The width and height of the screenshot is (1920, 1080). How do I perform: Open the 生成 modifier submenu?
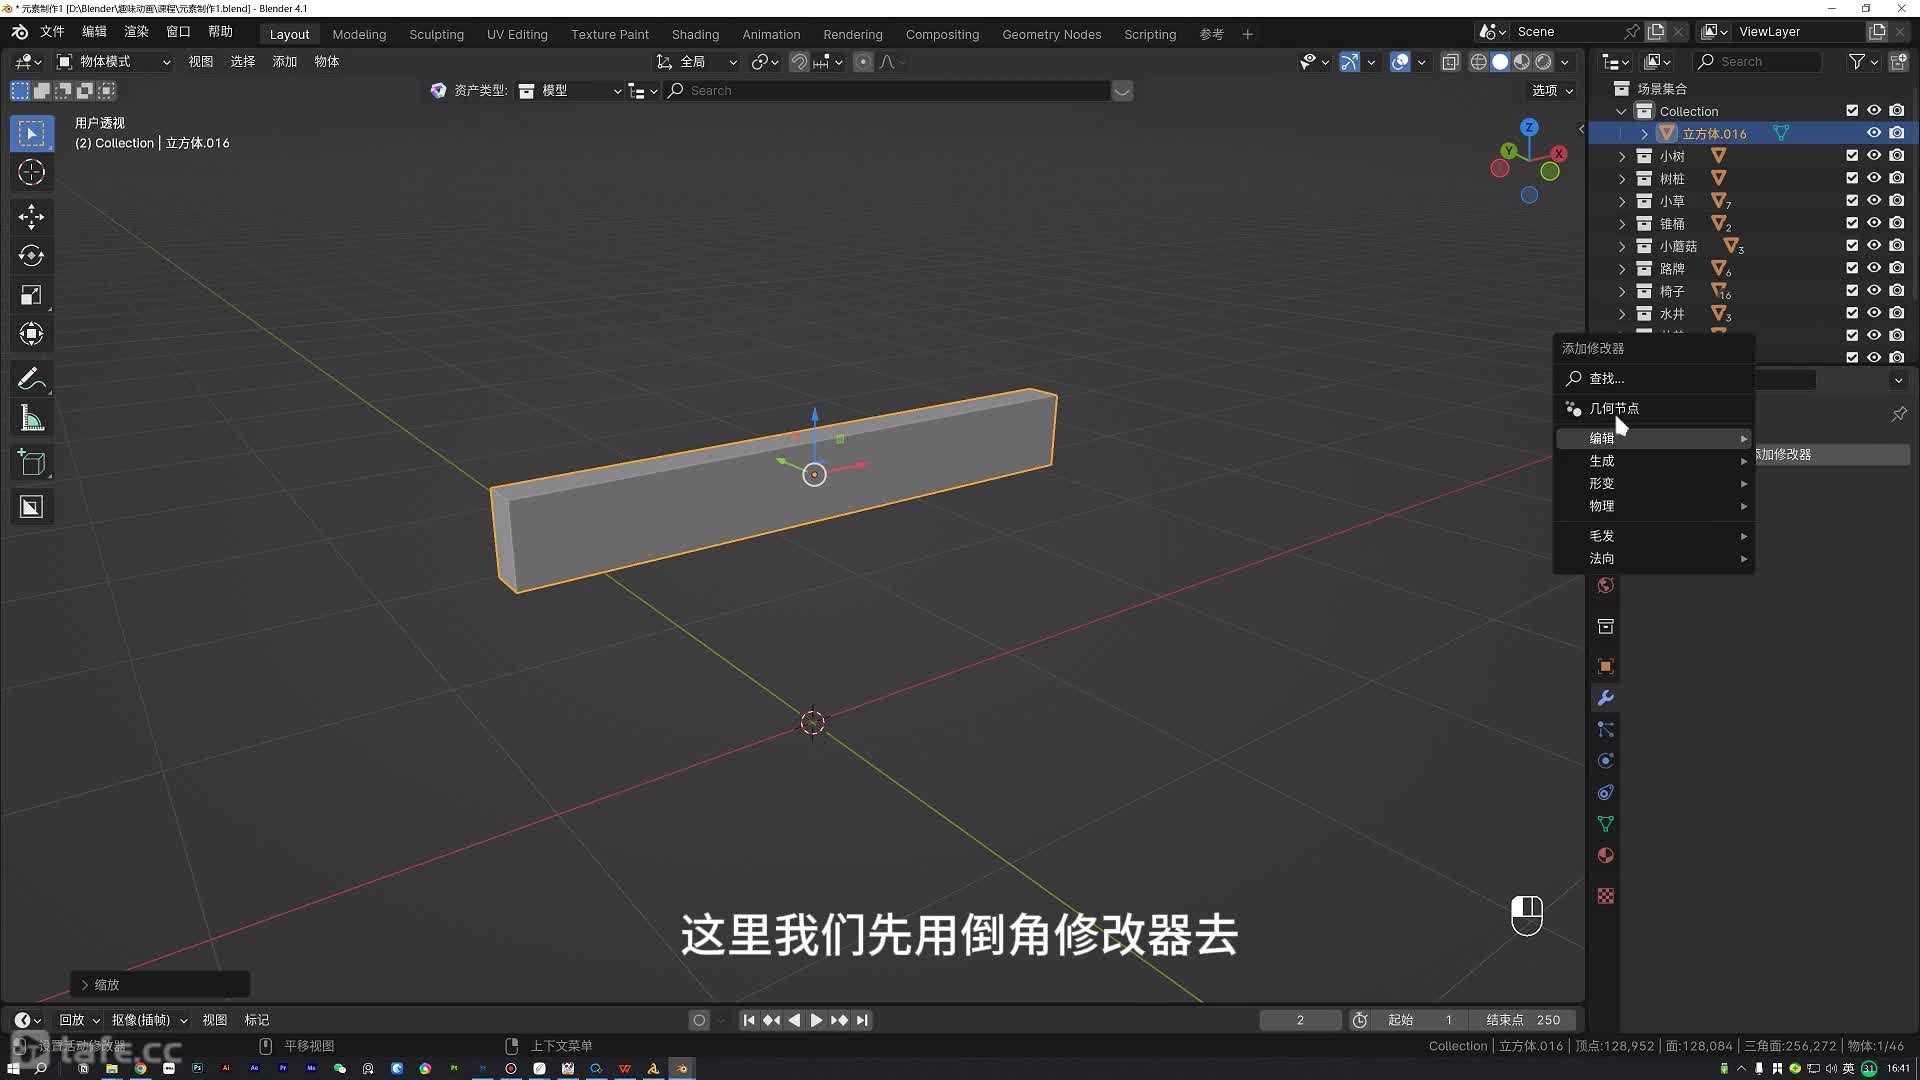(1654, 461)
